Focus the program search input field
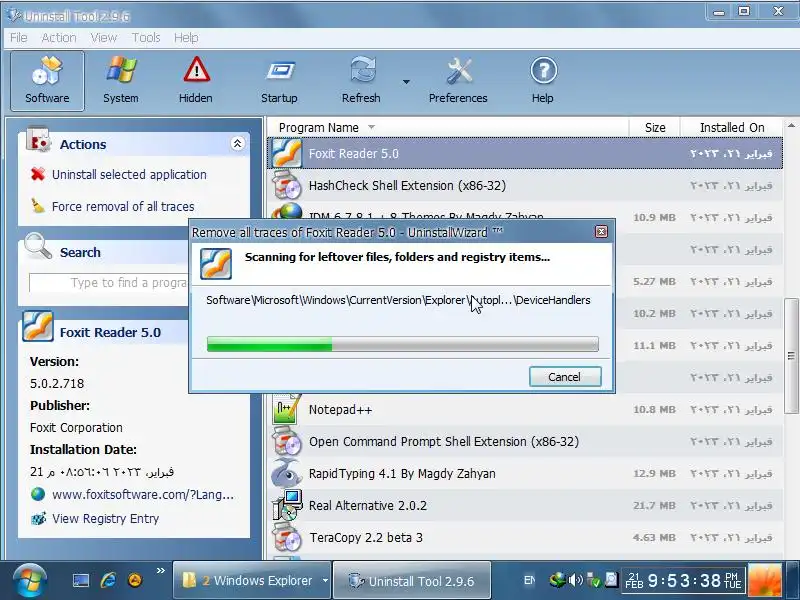Screen dimensions: 800x600 [109, 283]
